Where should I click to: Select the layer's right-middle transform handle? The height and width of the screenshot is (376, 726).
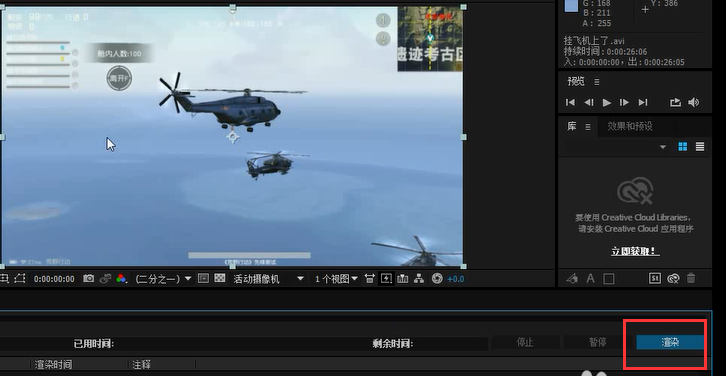(x=463, y=137)
